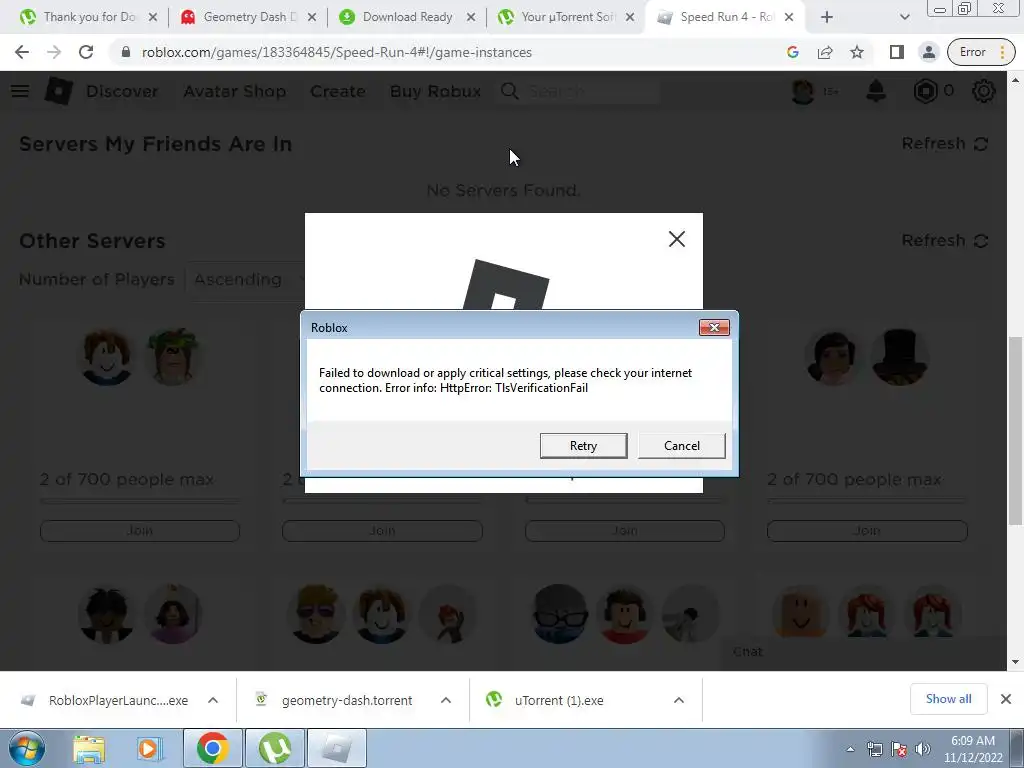Click the Chrome taskbar icon
1024x768 pixels.
[213, 748]
